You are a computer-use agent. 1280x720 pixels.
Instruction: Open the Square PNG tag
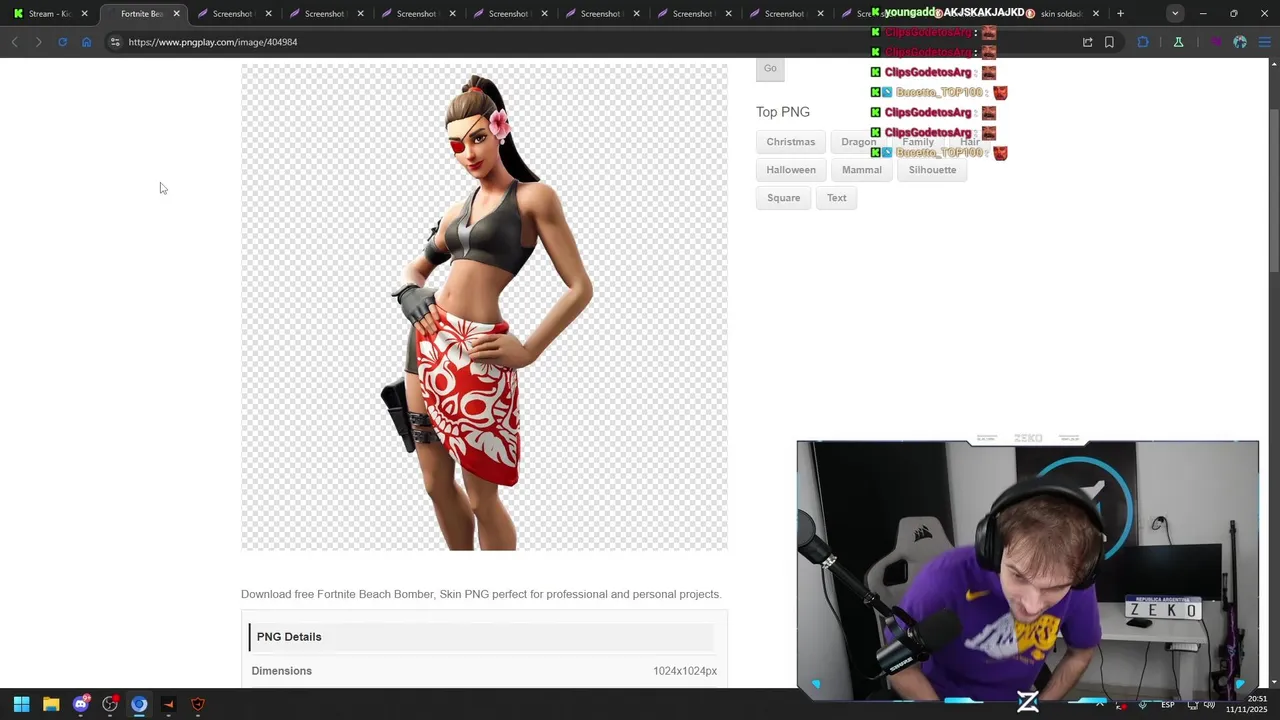(x=784, y=198)
